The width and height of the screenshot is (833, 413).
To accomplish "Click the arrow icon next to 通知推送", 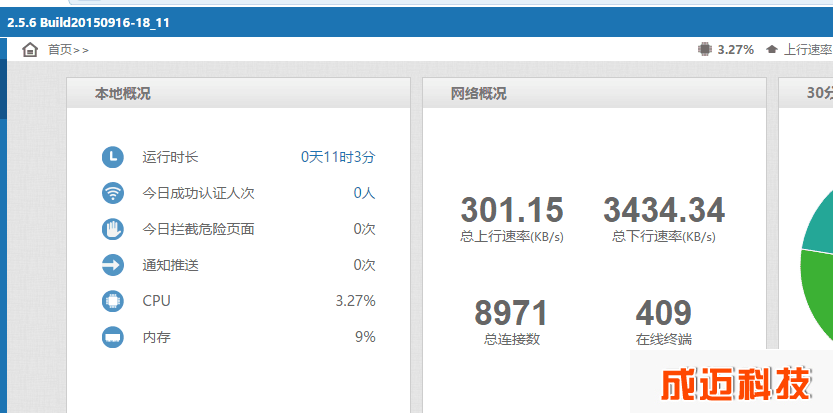I will (113, 265).
